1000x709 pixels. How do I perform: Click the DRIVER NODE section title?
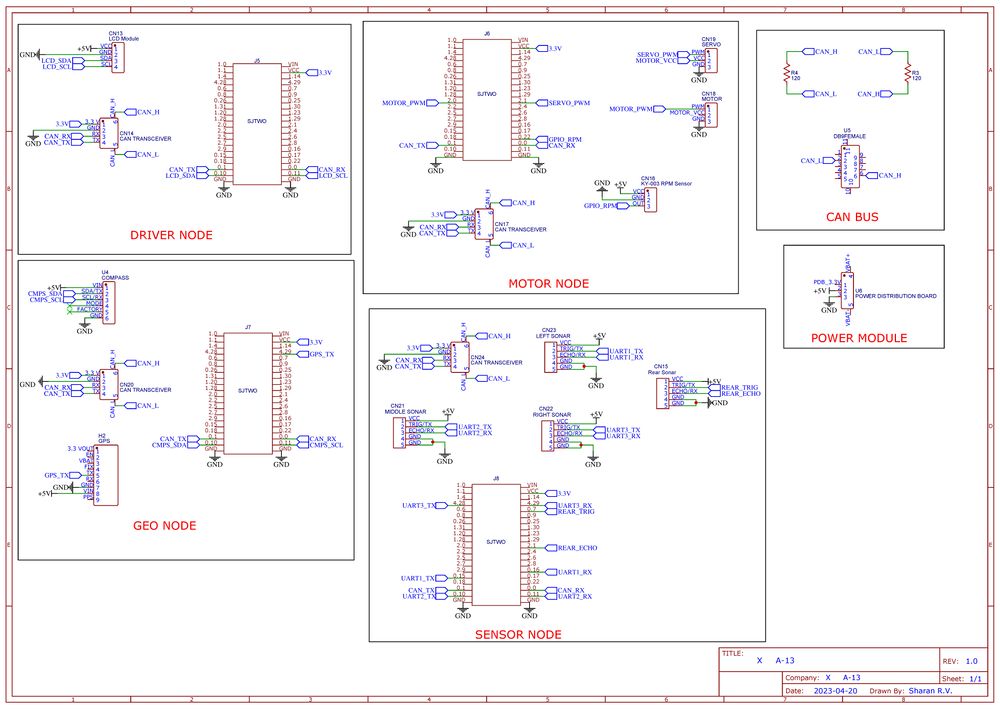pos(171,235)
